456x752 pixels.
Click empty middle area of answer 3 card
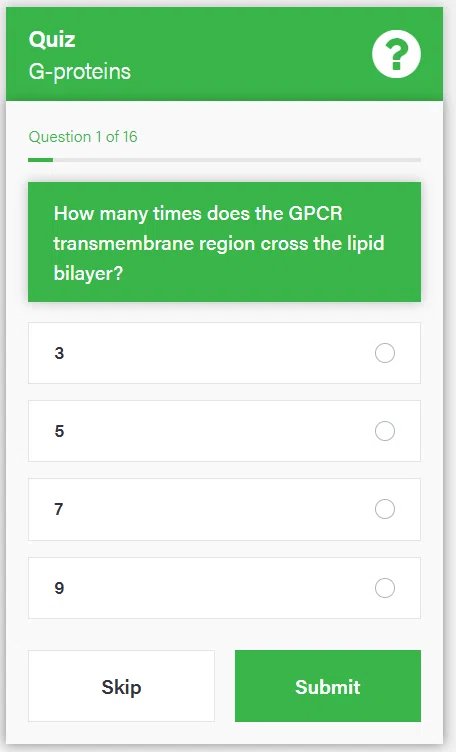click(x=216, y=353)
